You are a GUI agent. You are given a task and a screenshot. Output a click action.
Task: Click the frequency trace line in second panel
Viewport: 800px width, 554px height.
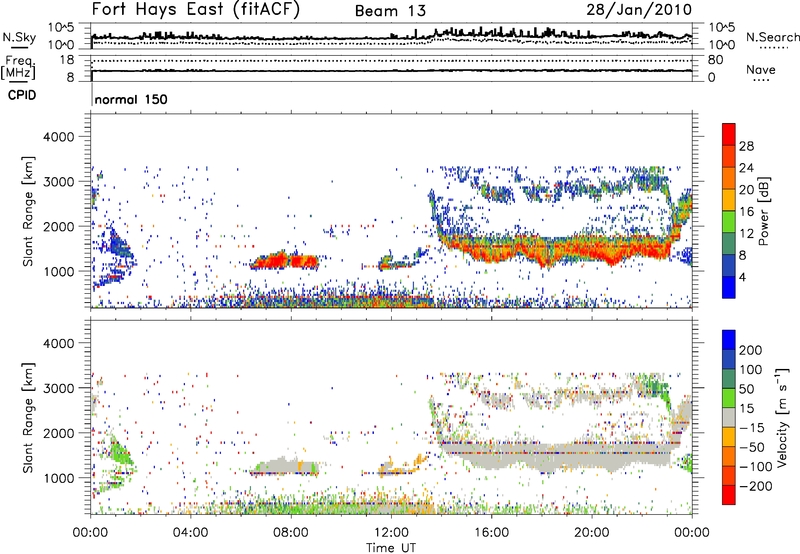point(392,71)
